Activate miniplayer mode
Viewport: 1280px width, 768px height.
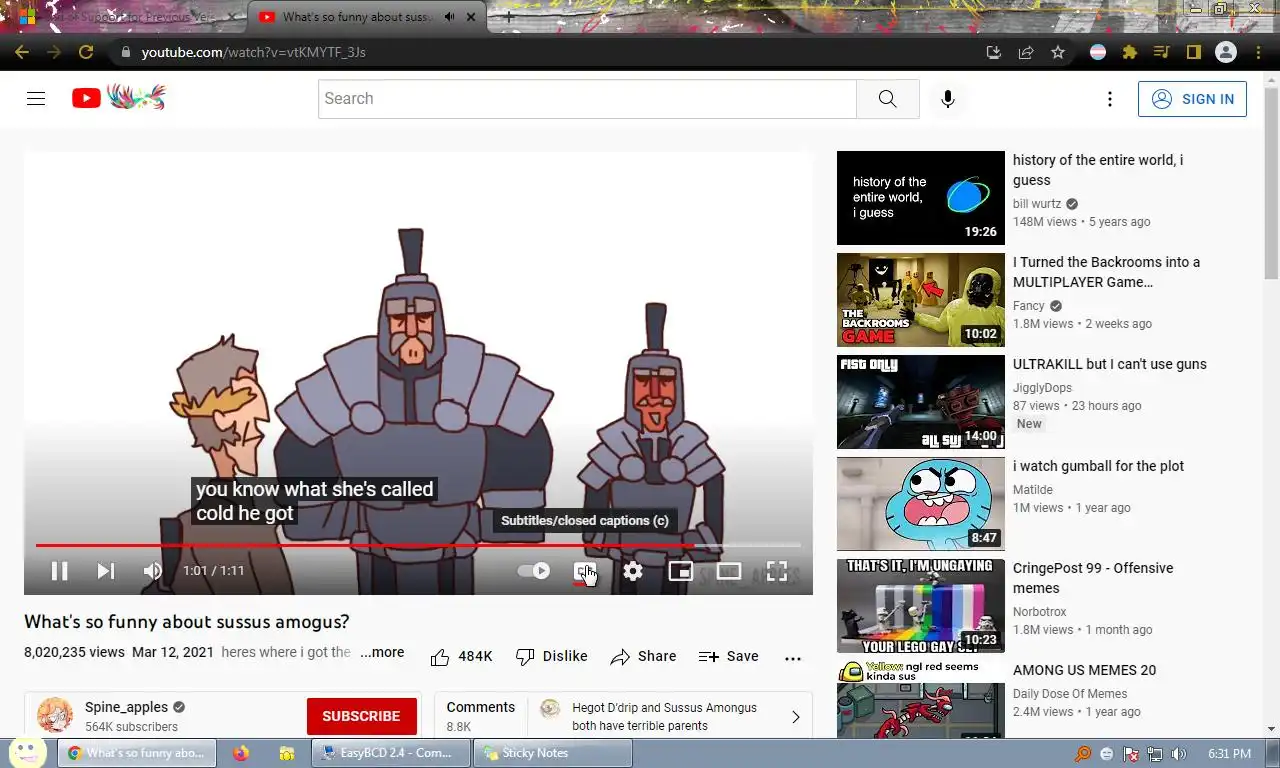681,571
